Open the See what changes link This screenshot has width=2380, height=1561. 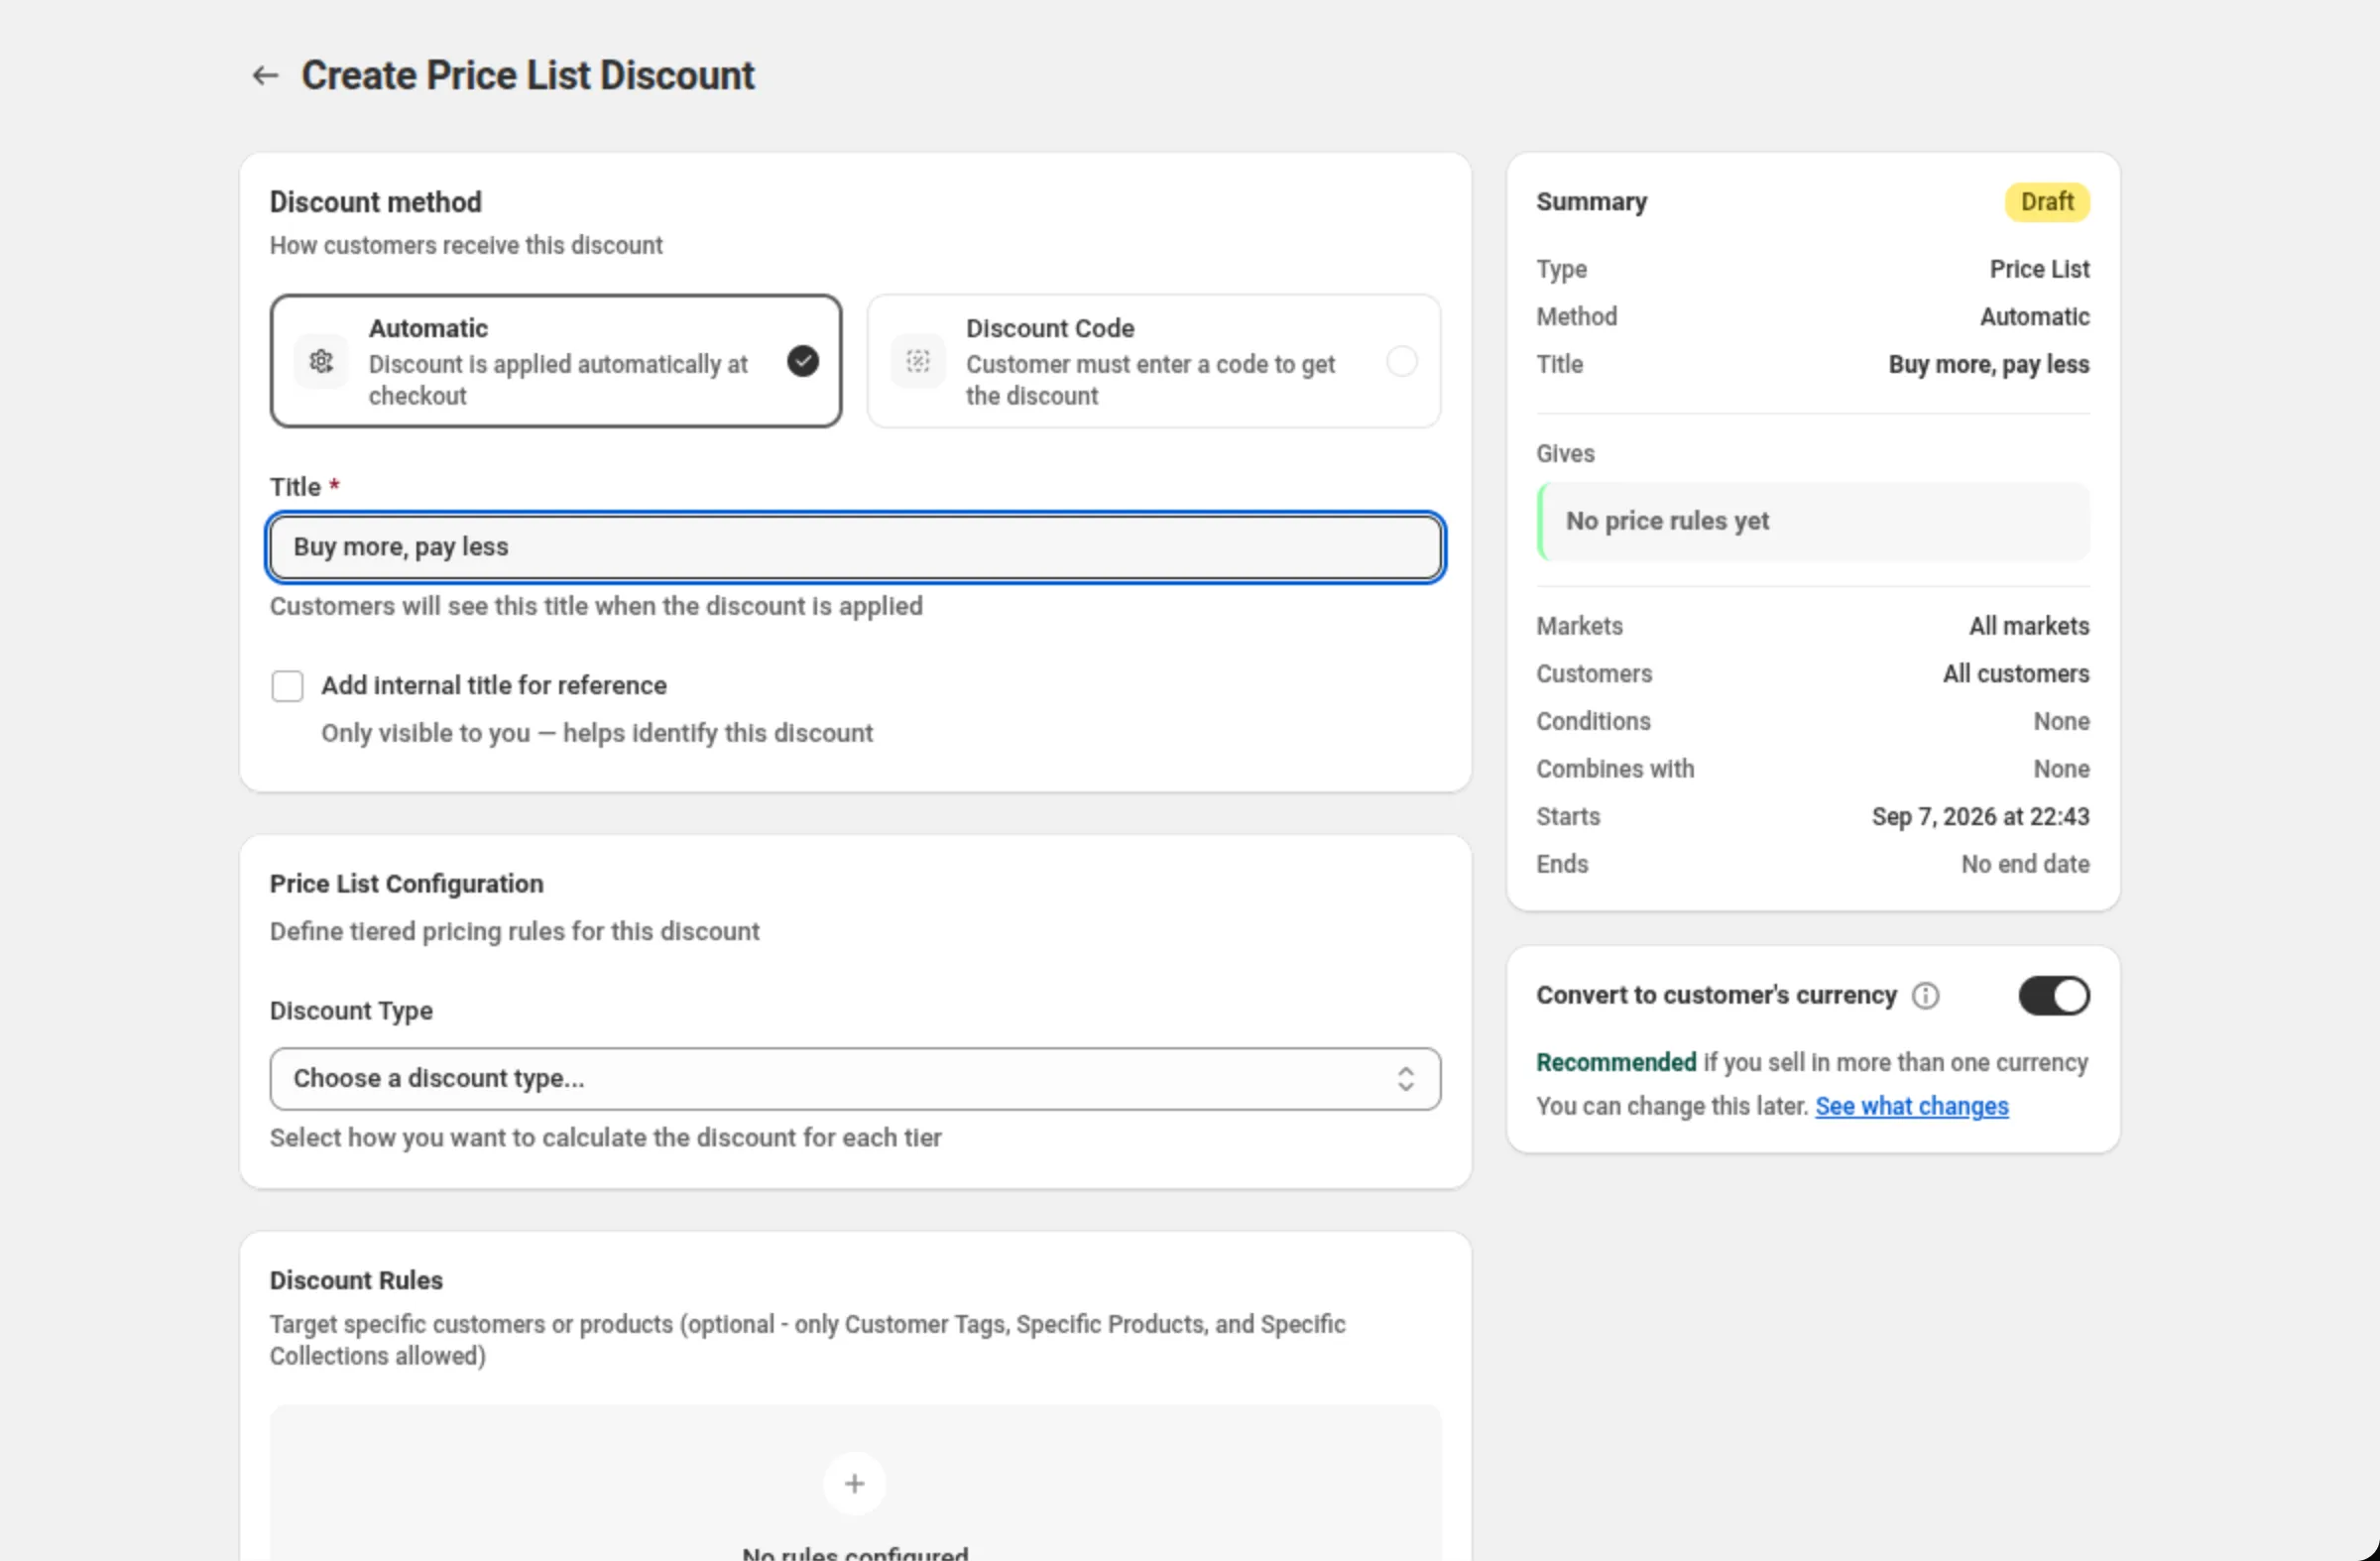pyautogui.click(x=1911, y=1106)
